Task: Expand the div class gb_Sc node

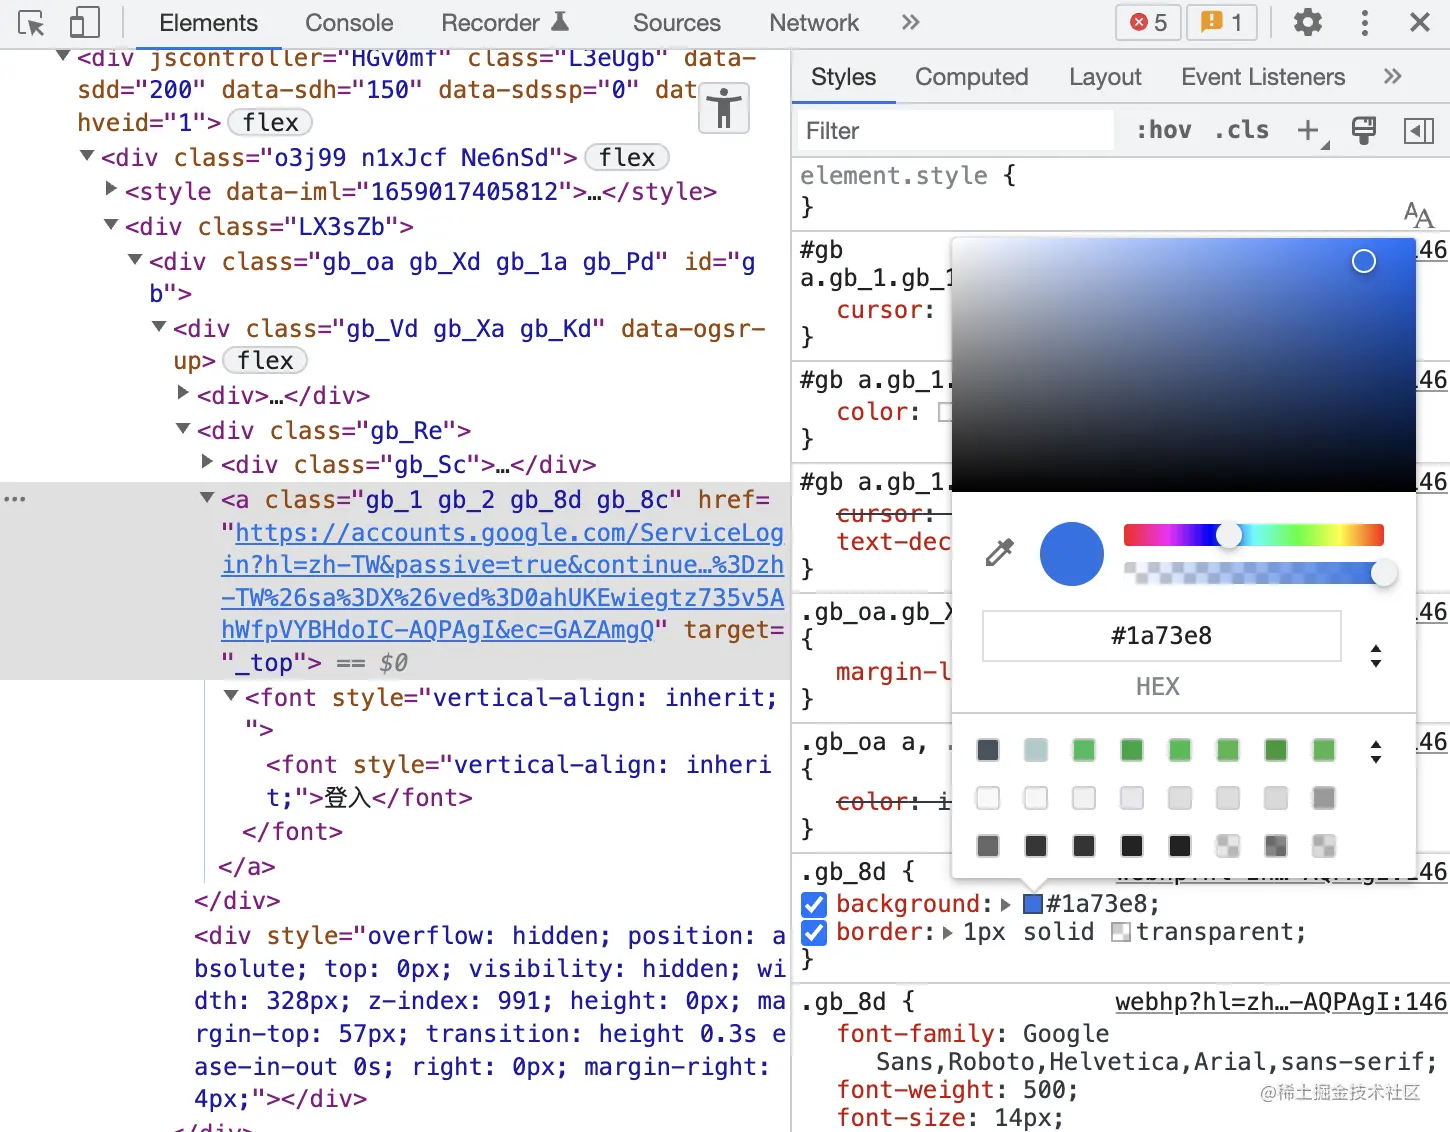Action: click(x=207, y=462)
